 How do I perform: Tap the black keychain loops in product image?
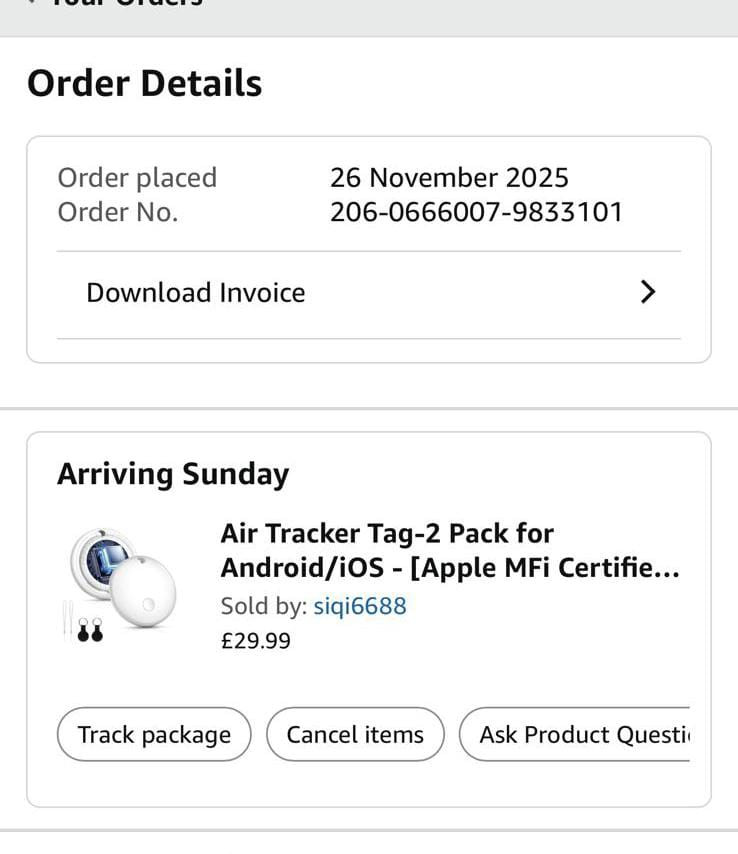coord(90,630)
